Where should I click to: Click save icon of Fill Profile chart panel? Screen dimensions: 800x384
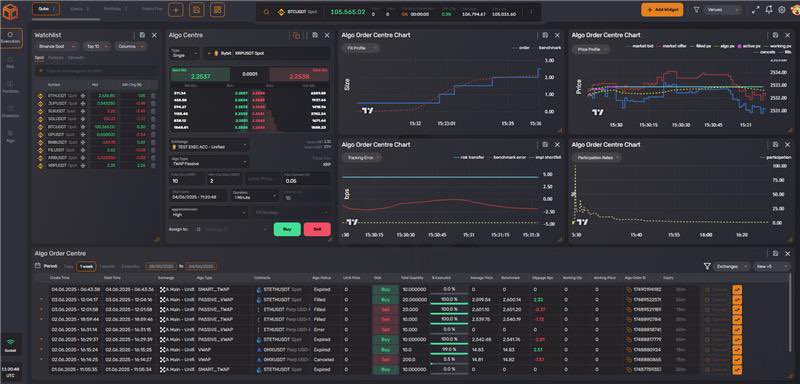545,35
